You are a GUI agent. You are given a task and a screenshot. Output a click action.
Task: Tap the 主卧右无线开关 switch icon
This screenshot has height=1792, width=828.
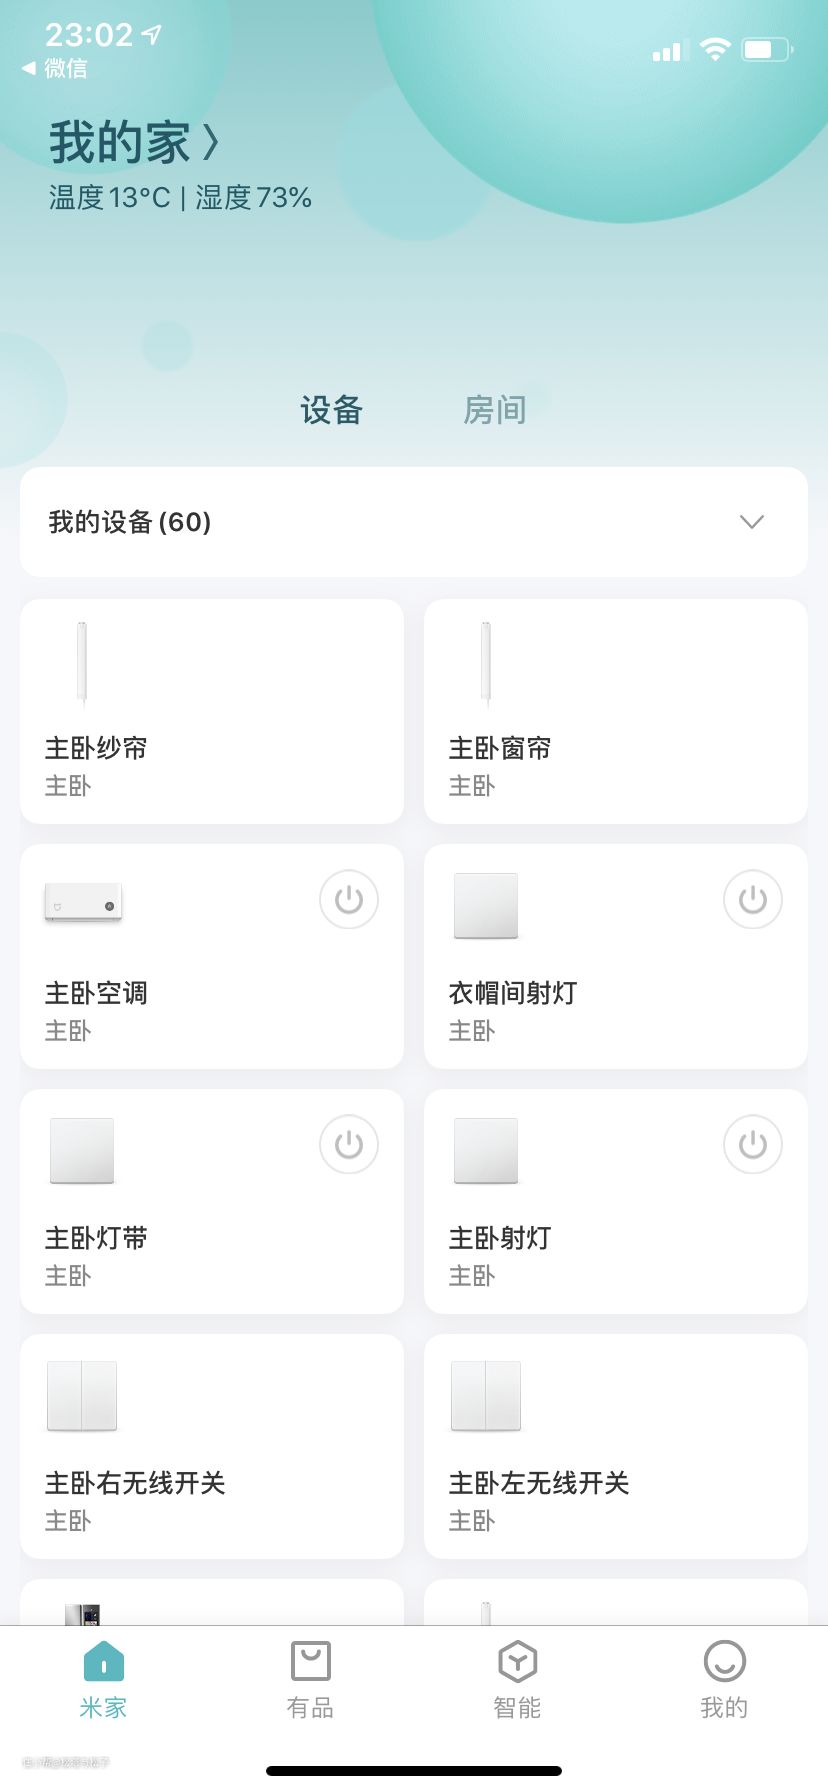[x=82, y=1395]
